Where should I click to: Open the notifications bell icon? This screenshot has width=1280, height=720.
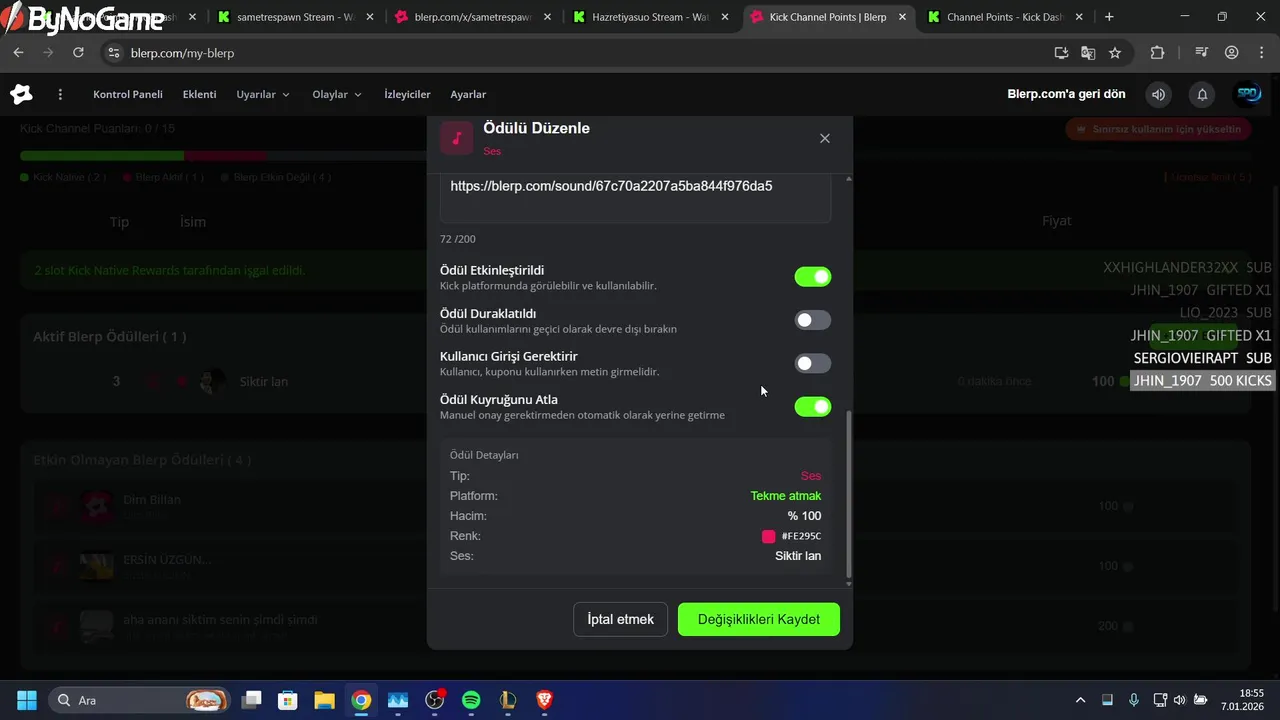tap(1202, 94)
